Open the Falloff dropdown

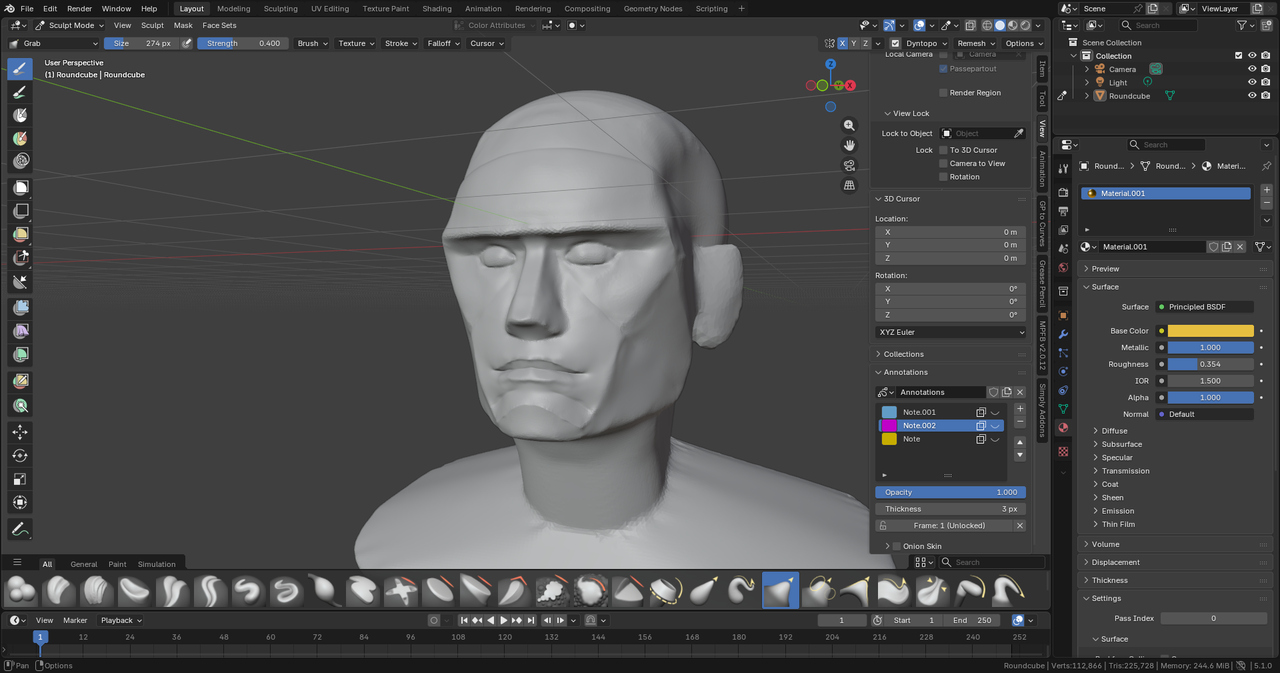(443, 43)
